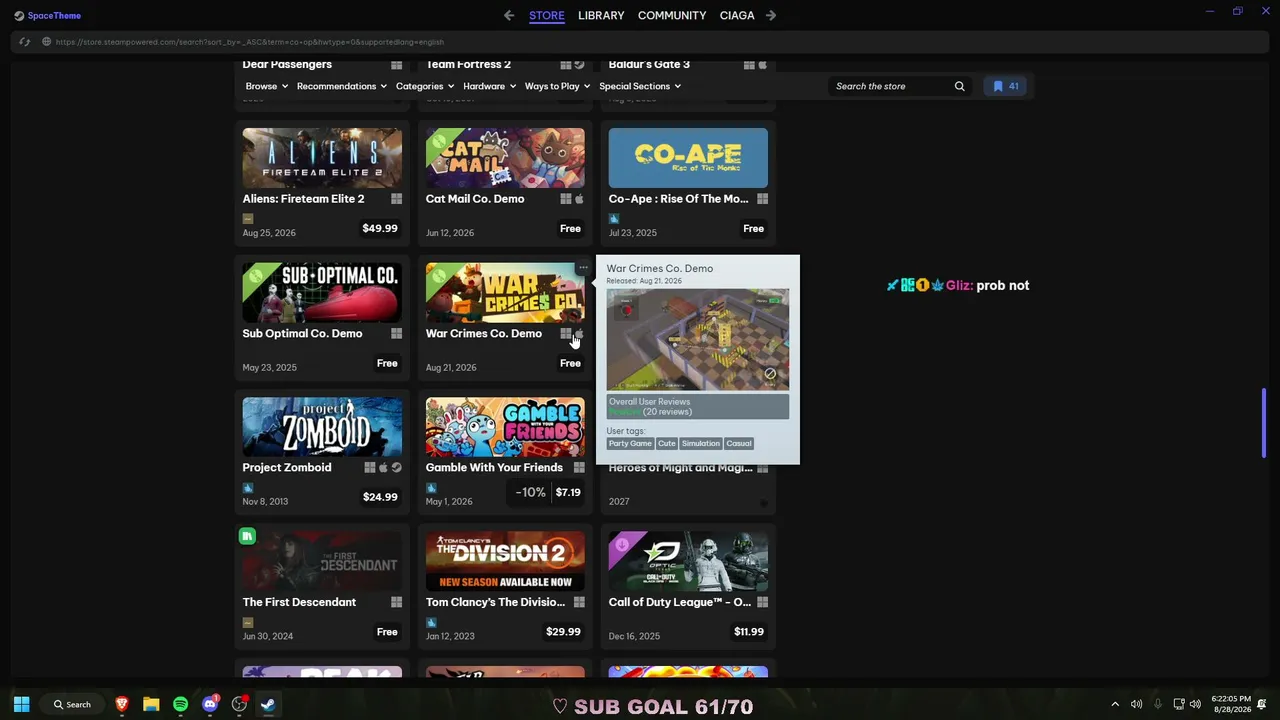The height and width of the screenshot is (720, 1280).
Task: Click the $24.99 price on Project Zomboid
Action: coord(380,497)
